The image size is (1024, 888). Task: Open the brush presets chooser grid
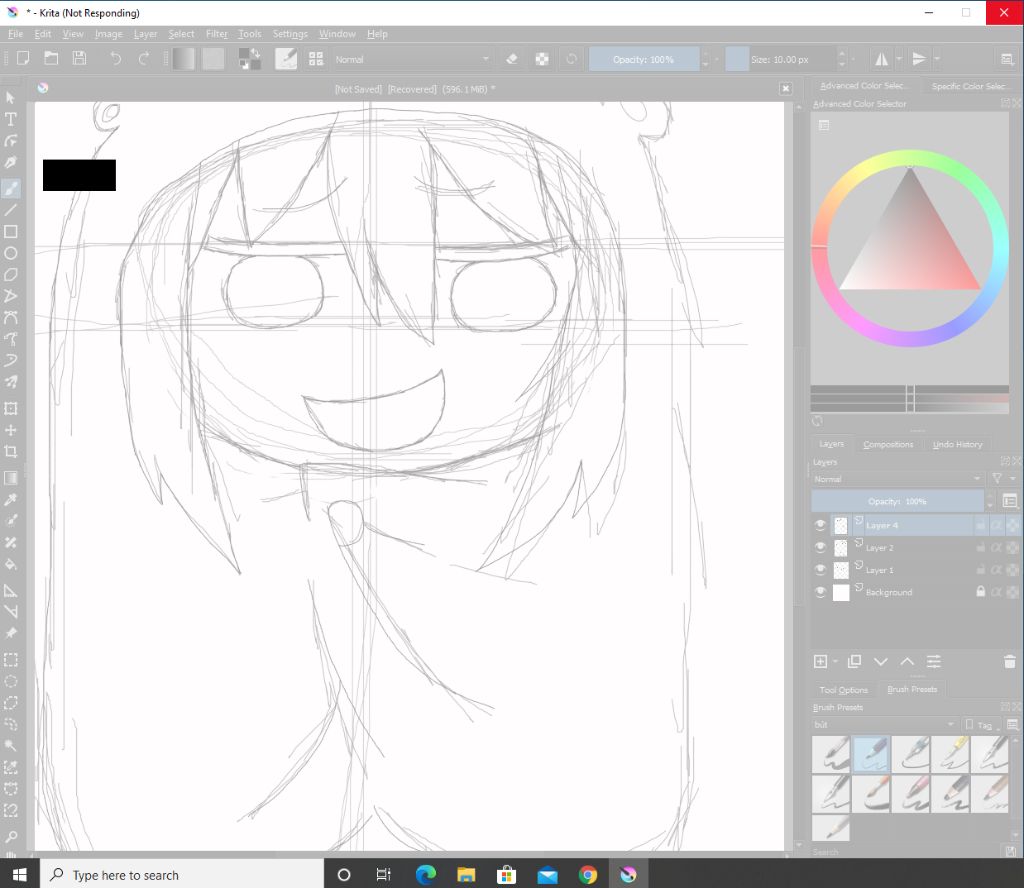(x=316, y=59)
